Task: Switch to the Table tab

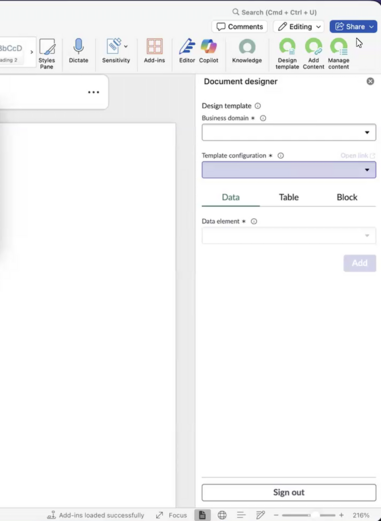Action: coord(289,197)
